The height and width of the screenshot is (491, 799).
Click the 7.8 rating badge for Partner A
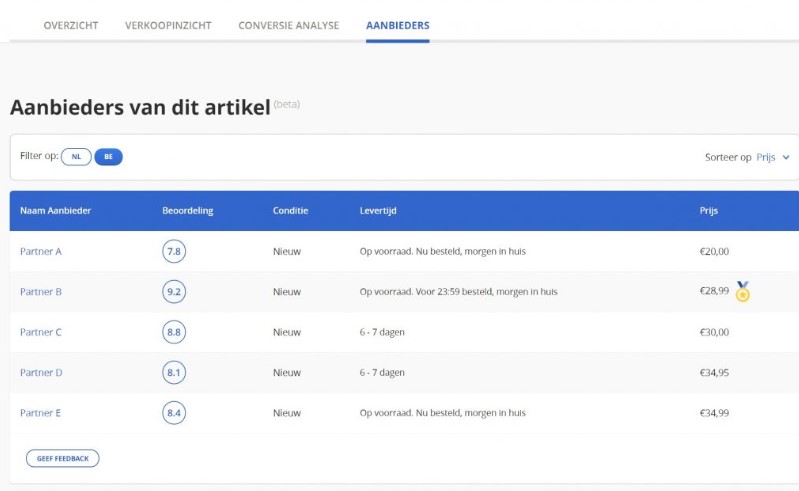174,251
